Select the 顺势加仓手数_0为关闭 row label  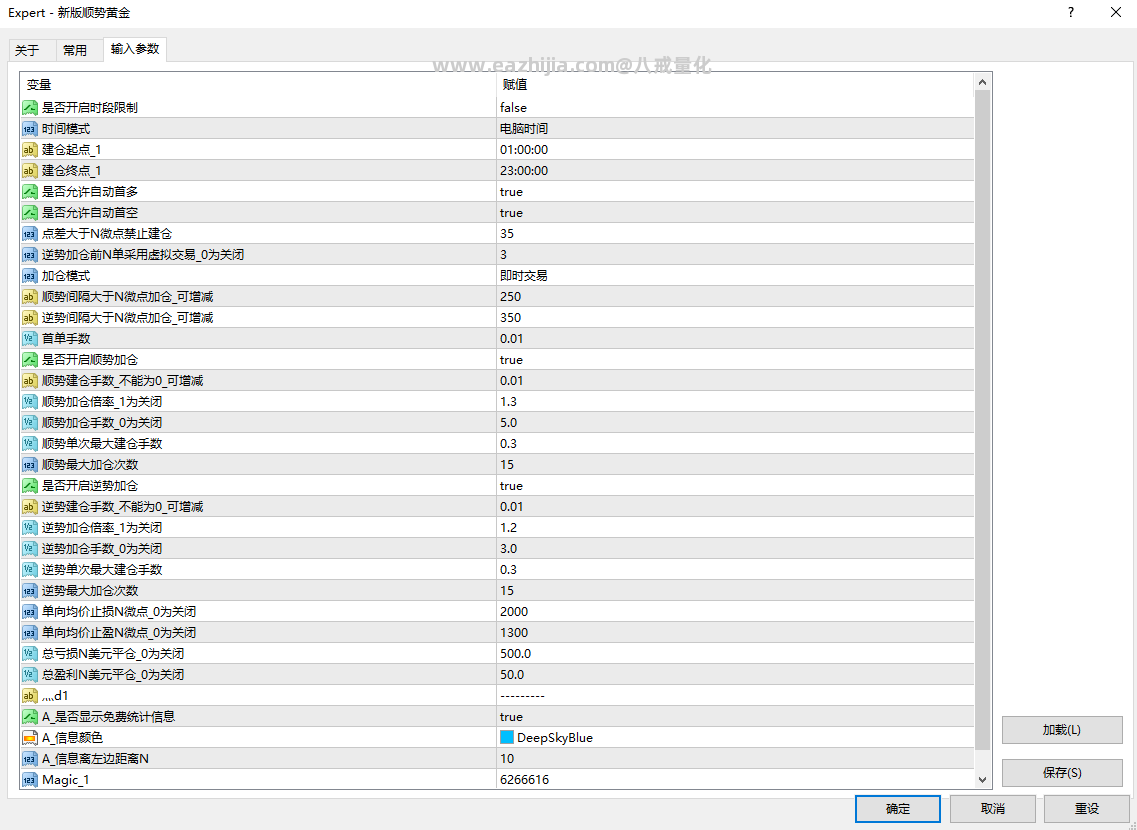[x=102, y=423]
